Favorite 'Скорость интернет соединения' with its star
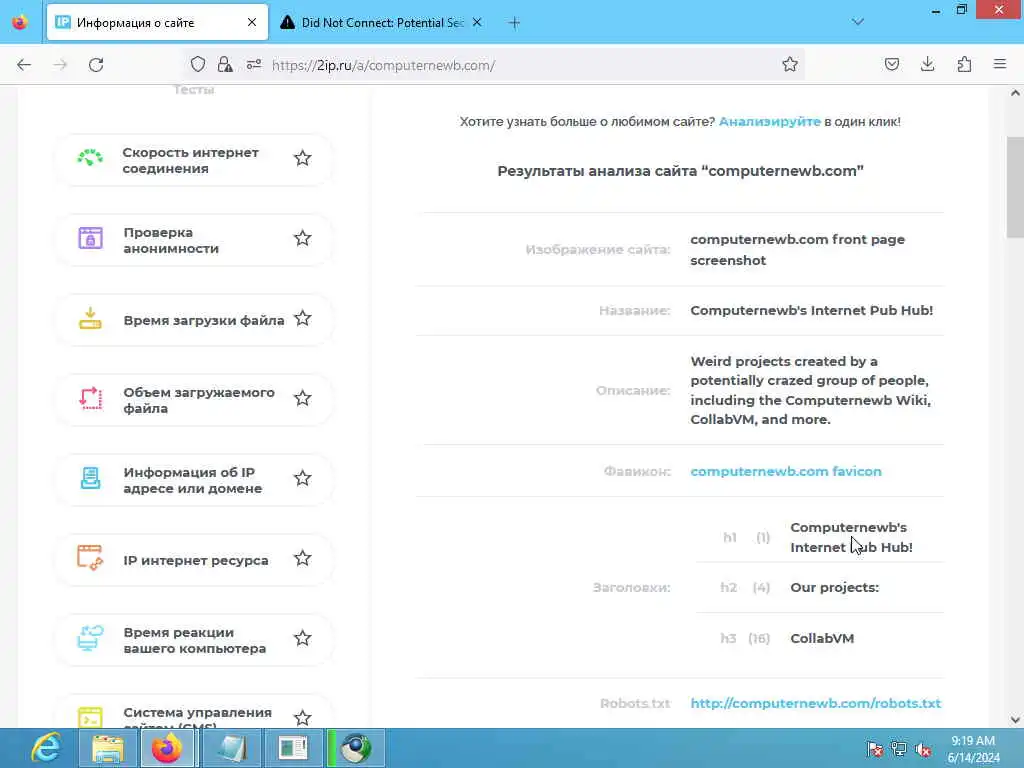The width and height of the screenshot is (1024, 768). pos(302,158)
